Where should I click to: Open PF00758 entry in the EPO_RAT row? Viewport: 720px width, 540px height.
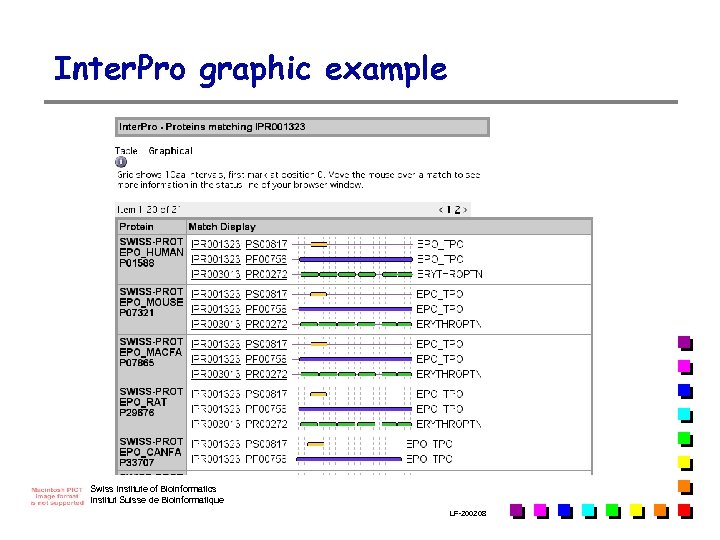coord(266,409)
